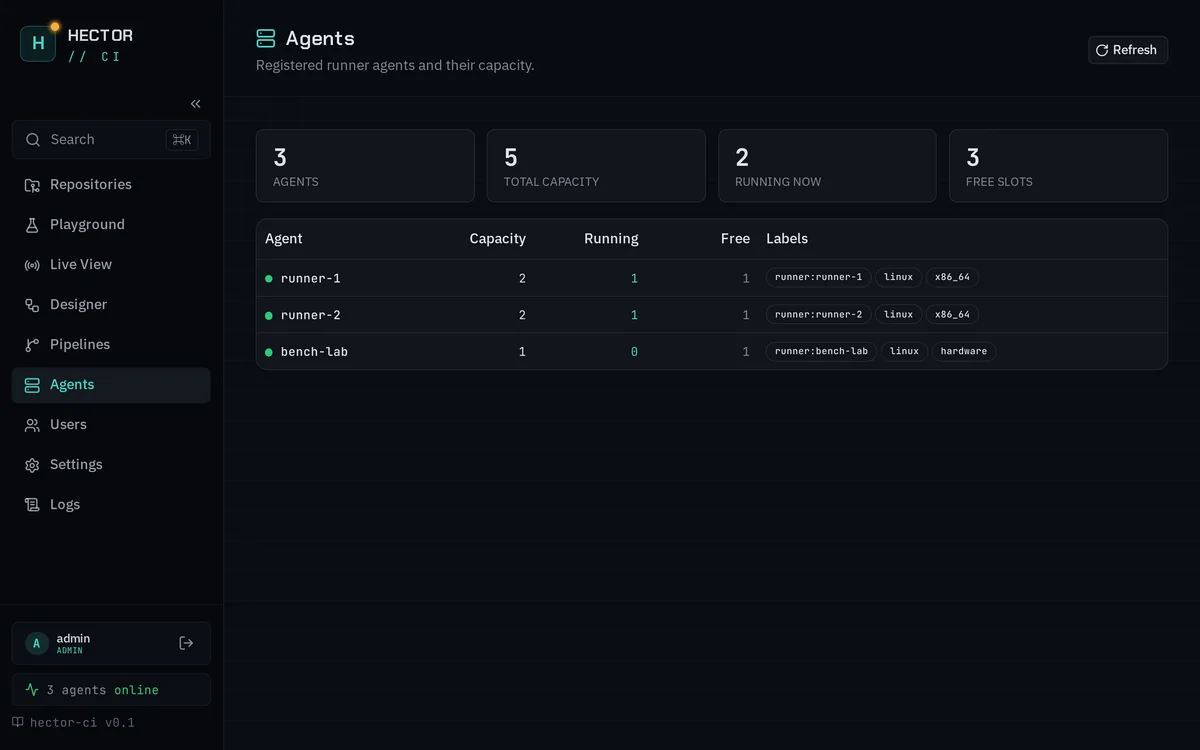The height and width of the screenshot is (750, 1200).
Task: Click the Running Now stat card
Action: (827, 166)
